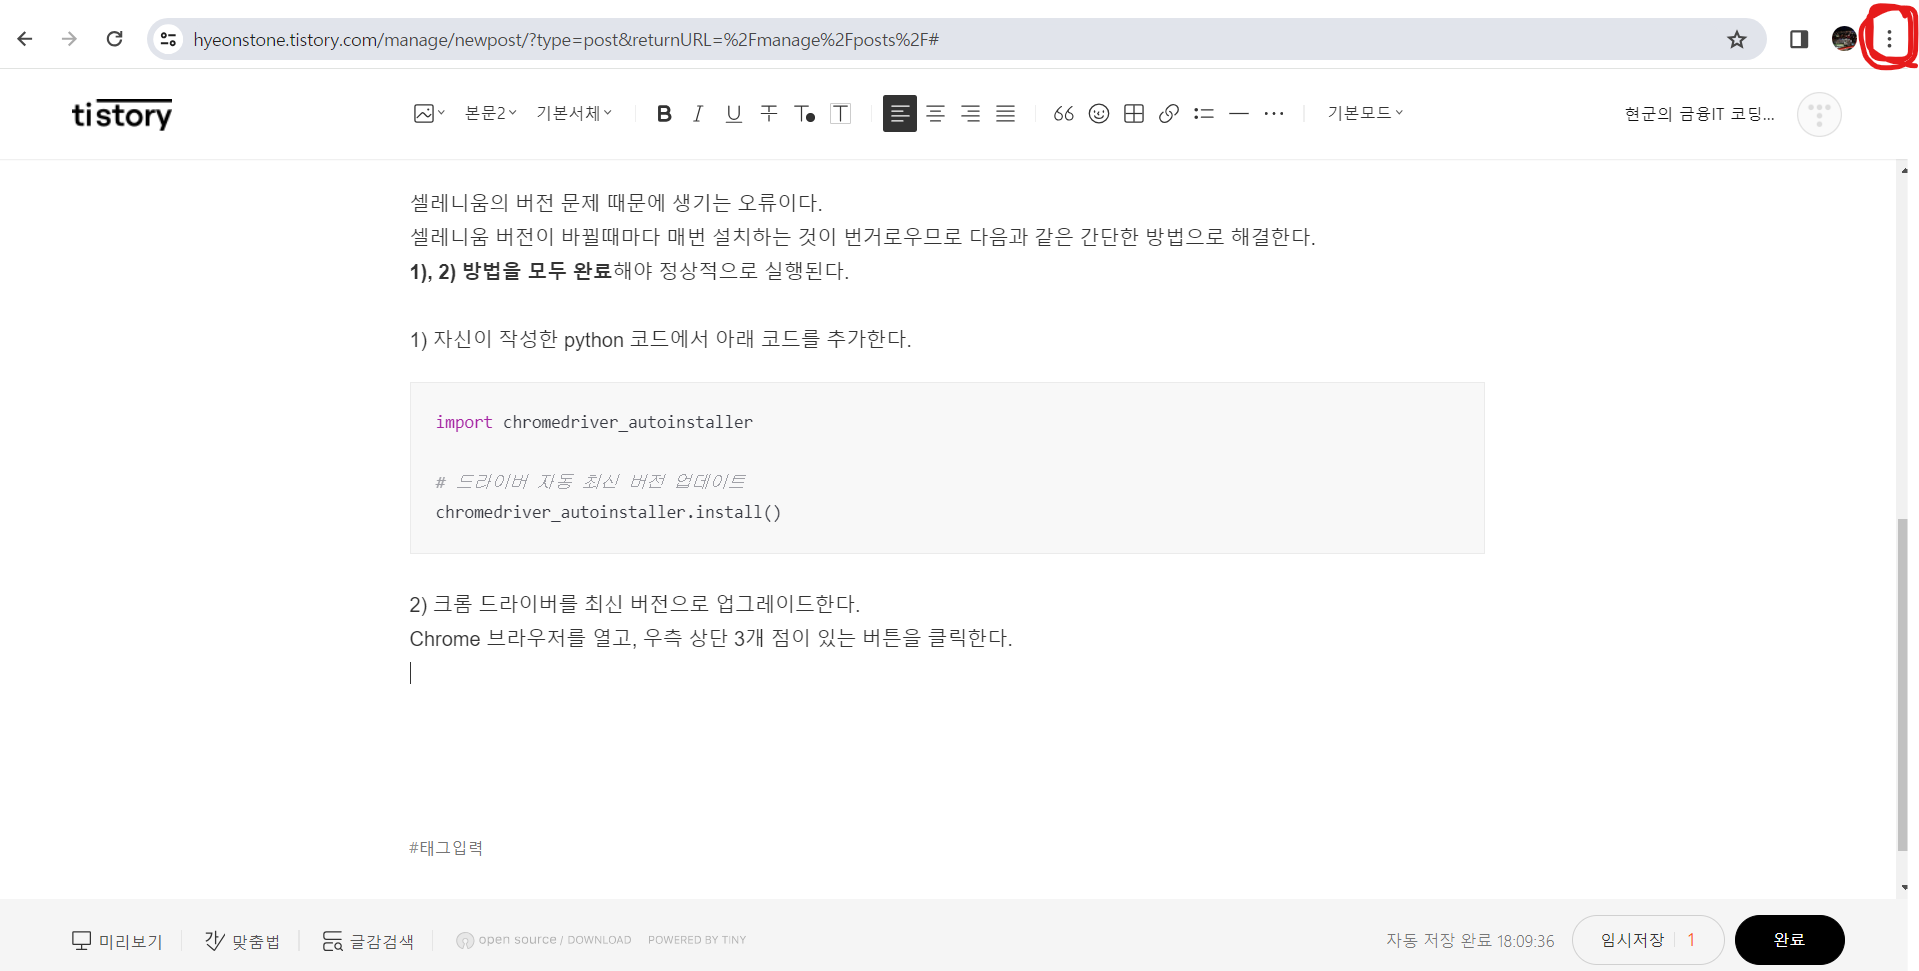Open 글감검색 material search

point(368,941)
